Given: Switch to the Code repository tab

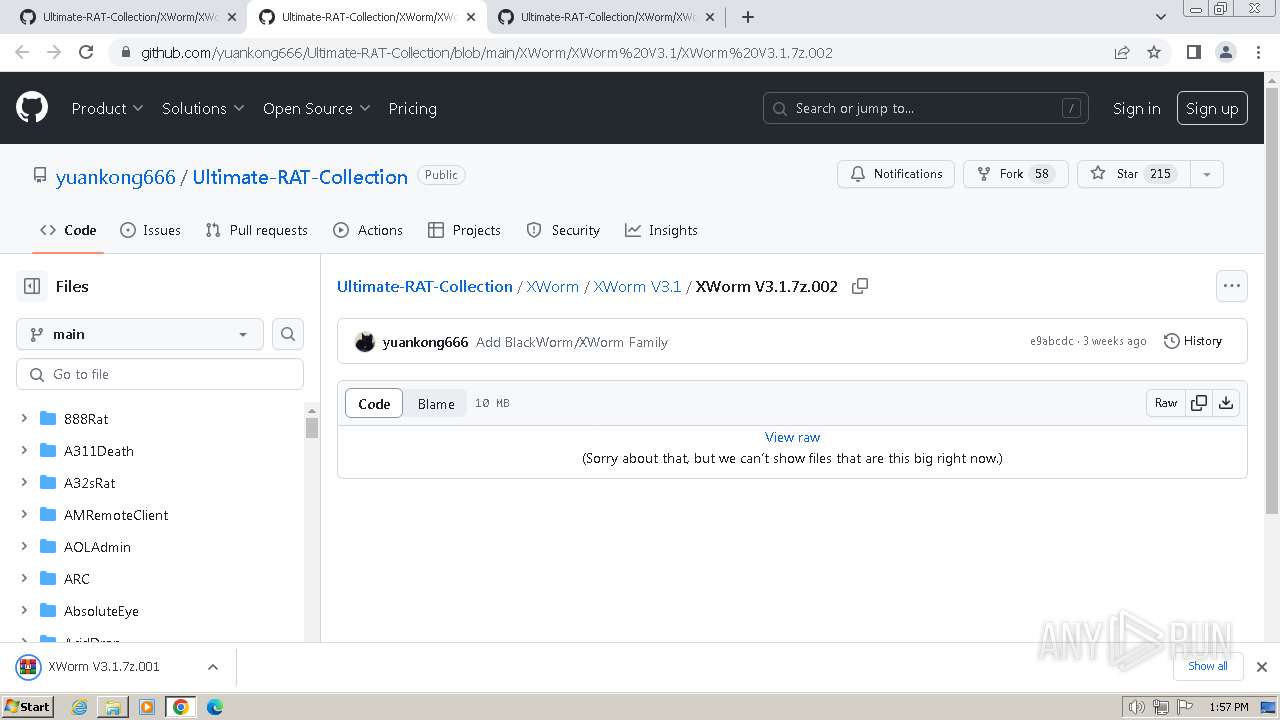Looking at the screenshot, I should pyautogui.click(x=68, y=230).
